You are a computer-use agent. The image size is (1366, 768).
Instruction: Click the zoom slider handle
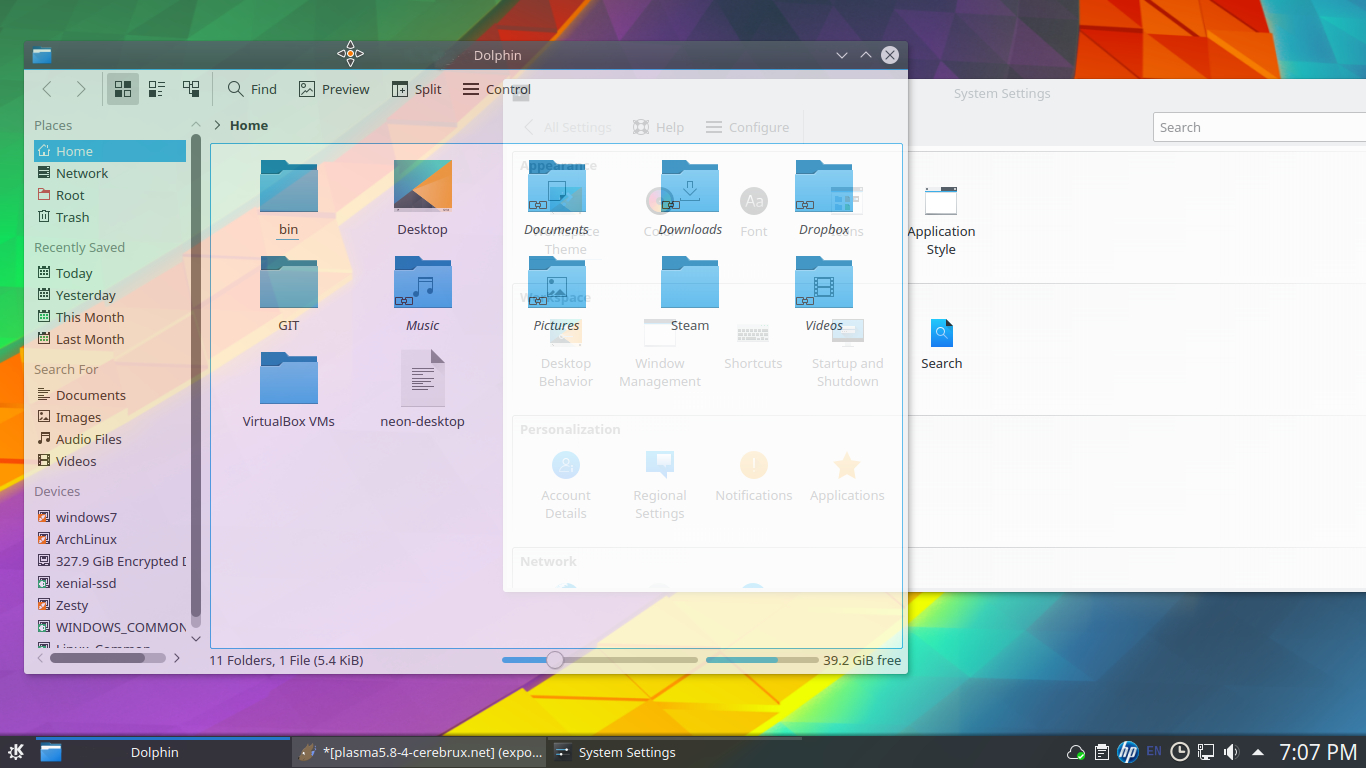coord(555,660)
